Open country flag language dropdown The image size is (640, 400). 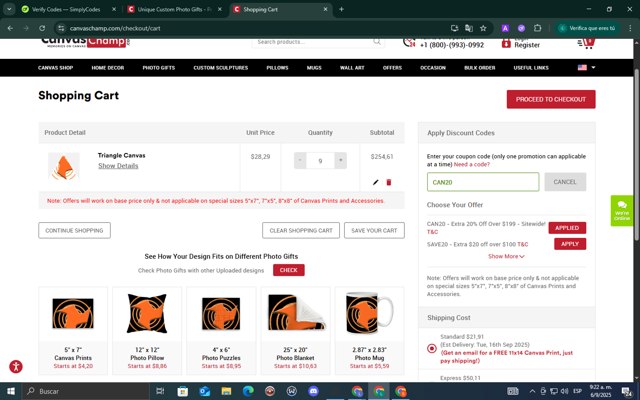587,67
